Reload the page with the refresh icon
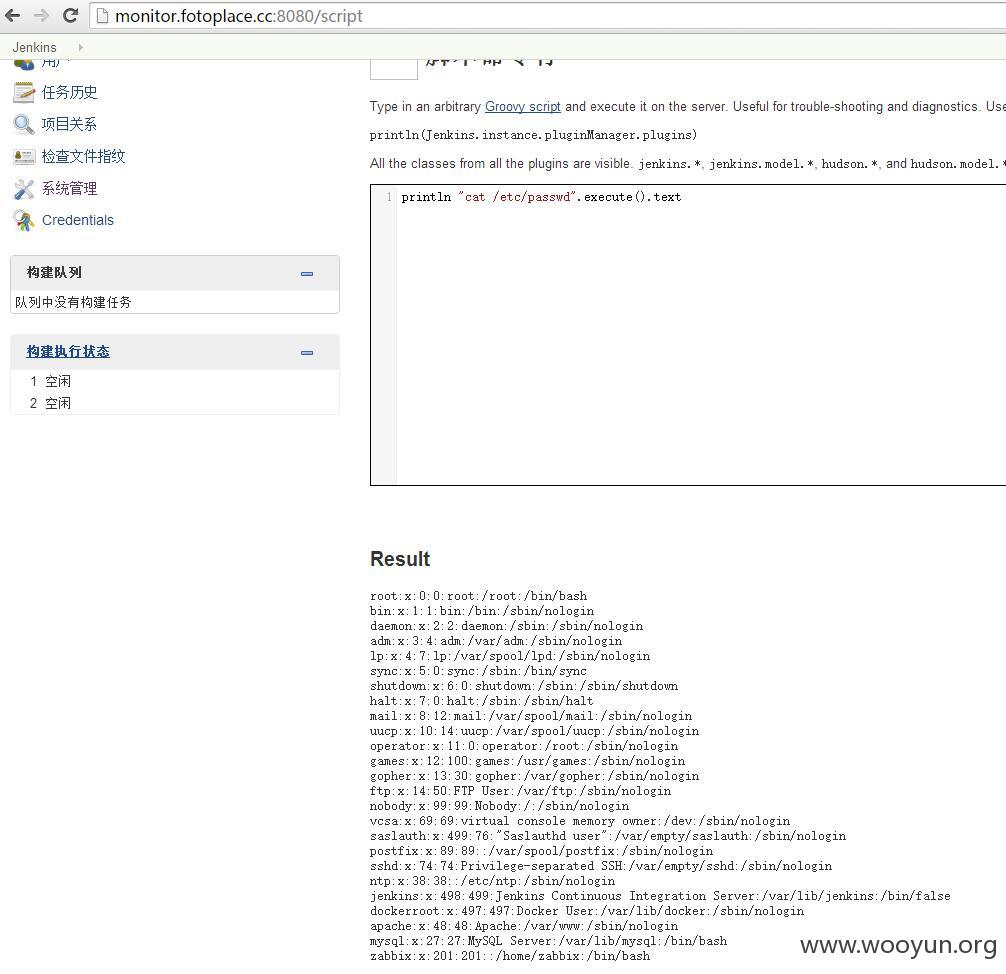1006x974 pixels. pos(71,15)
